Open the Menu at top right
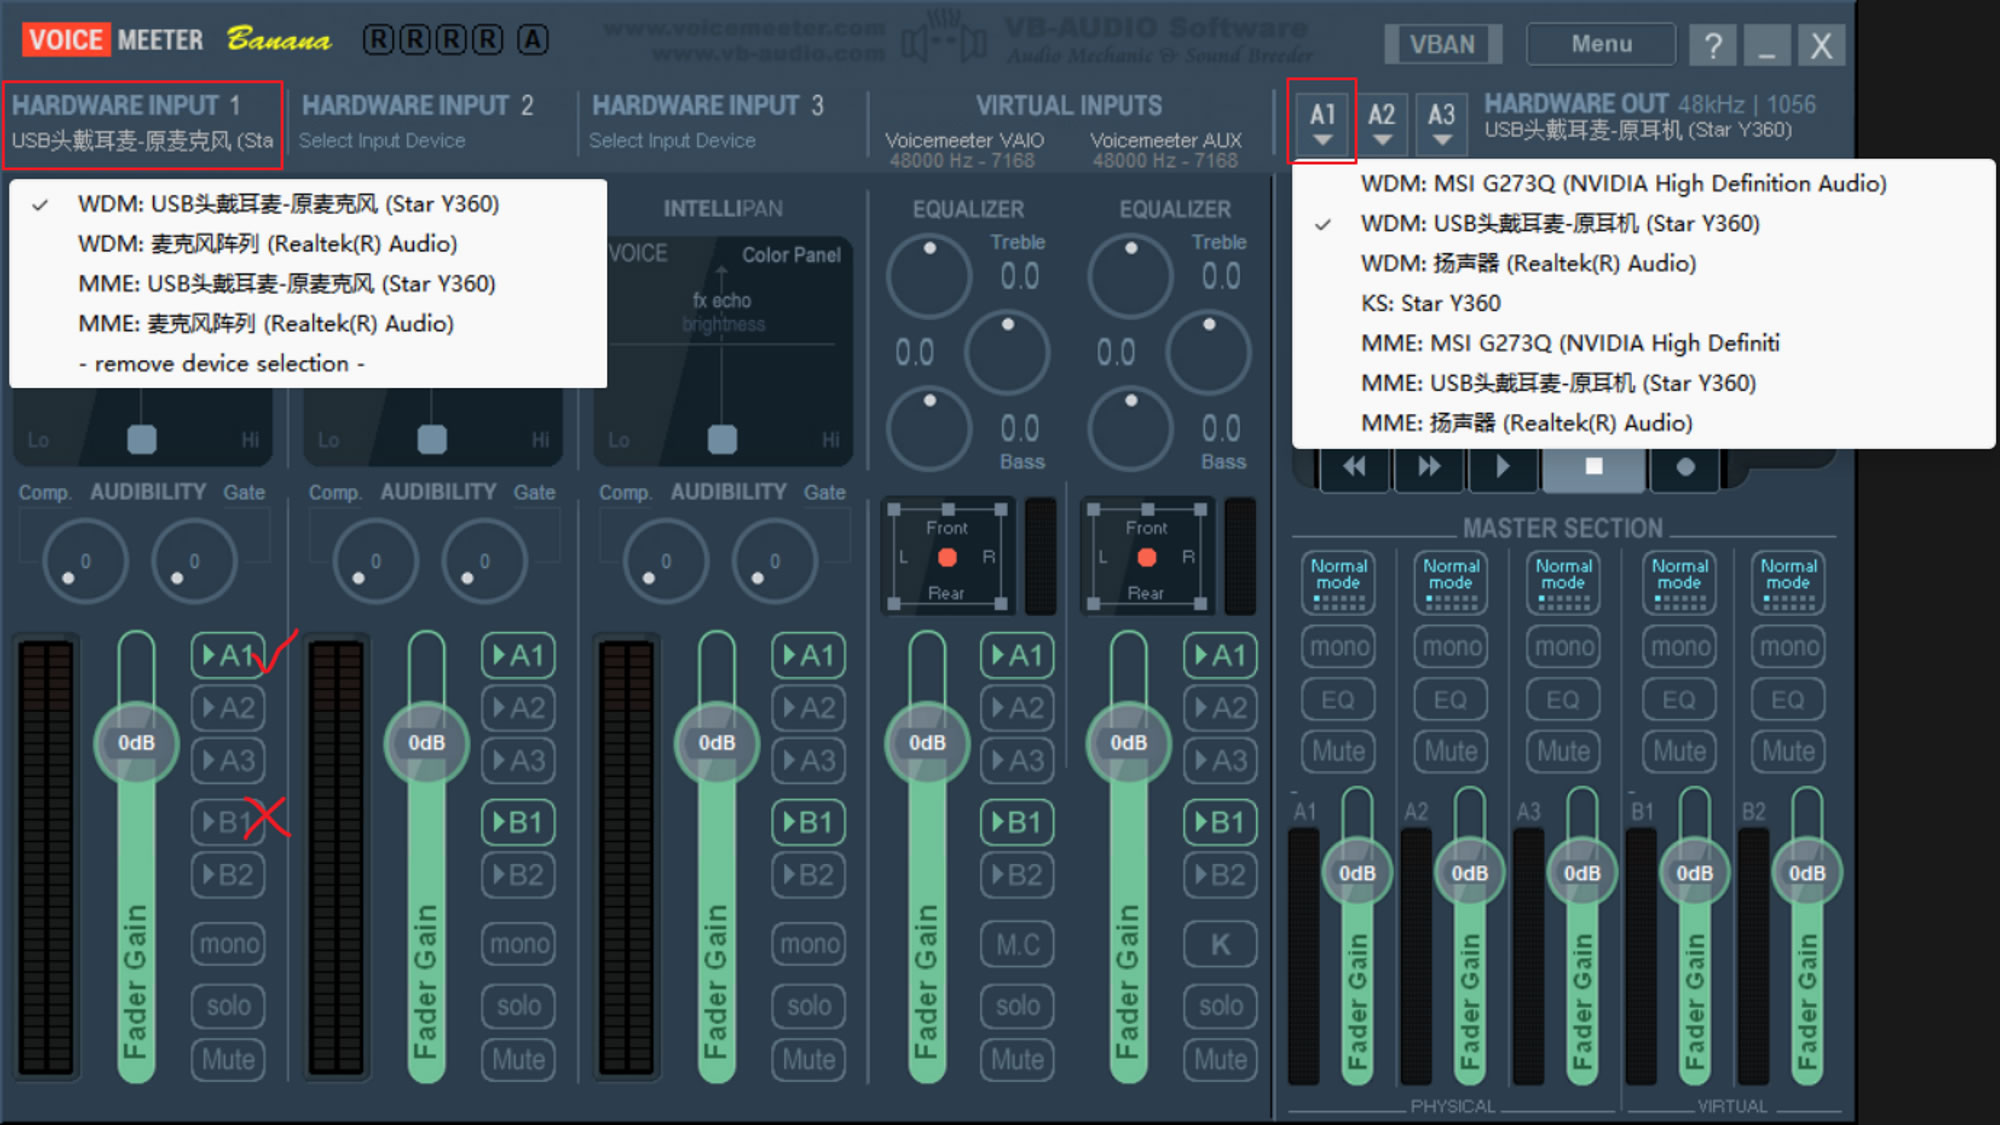 tap(1600, 44)
